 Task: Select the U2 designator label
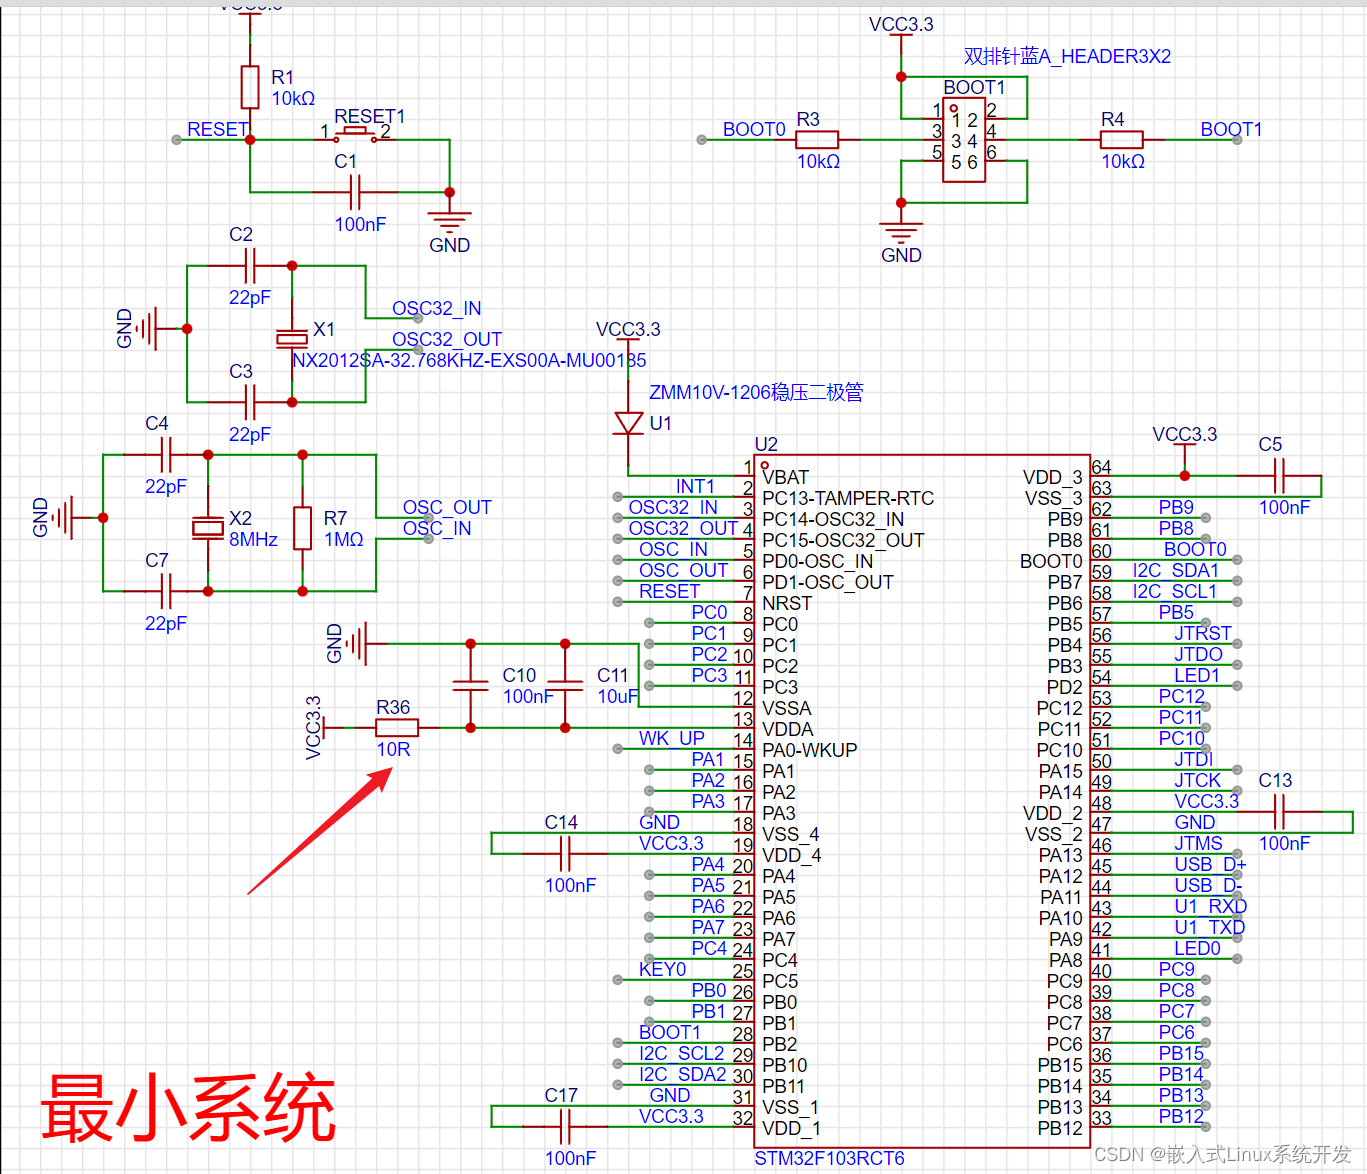click(x=766, y=444)
